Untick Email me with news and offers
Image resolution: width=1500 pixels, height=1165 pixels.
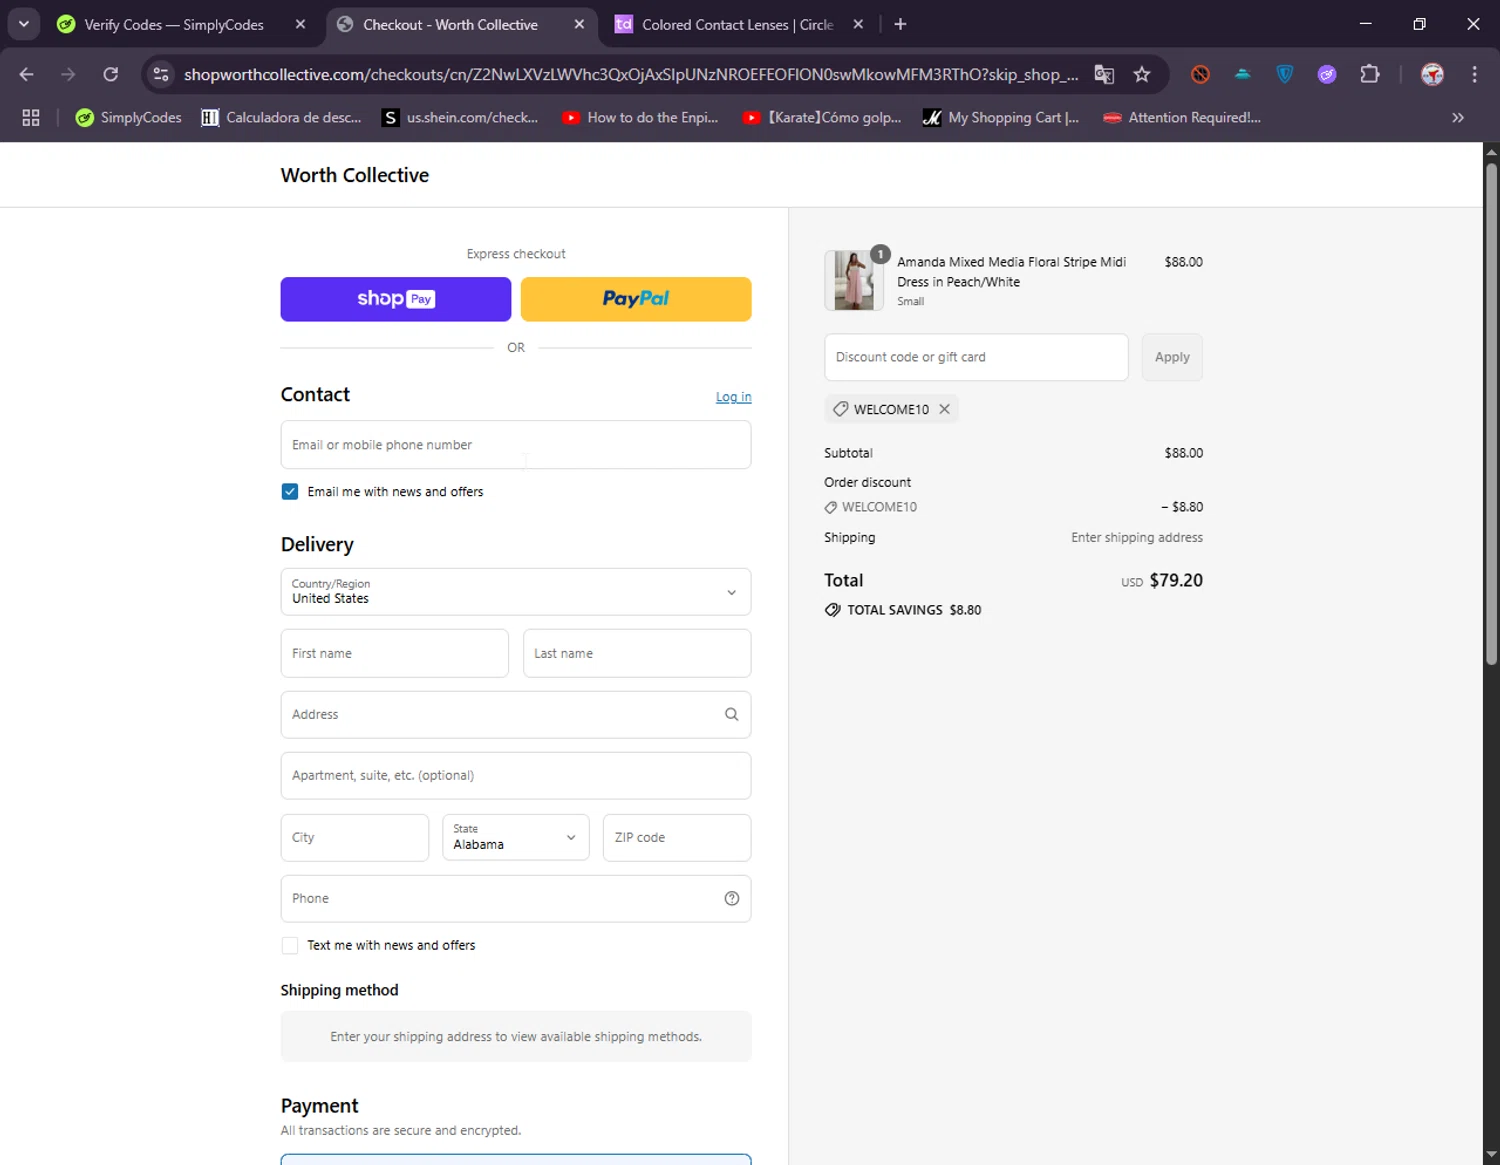290,492
